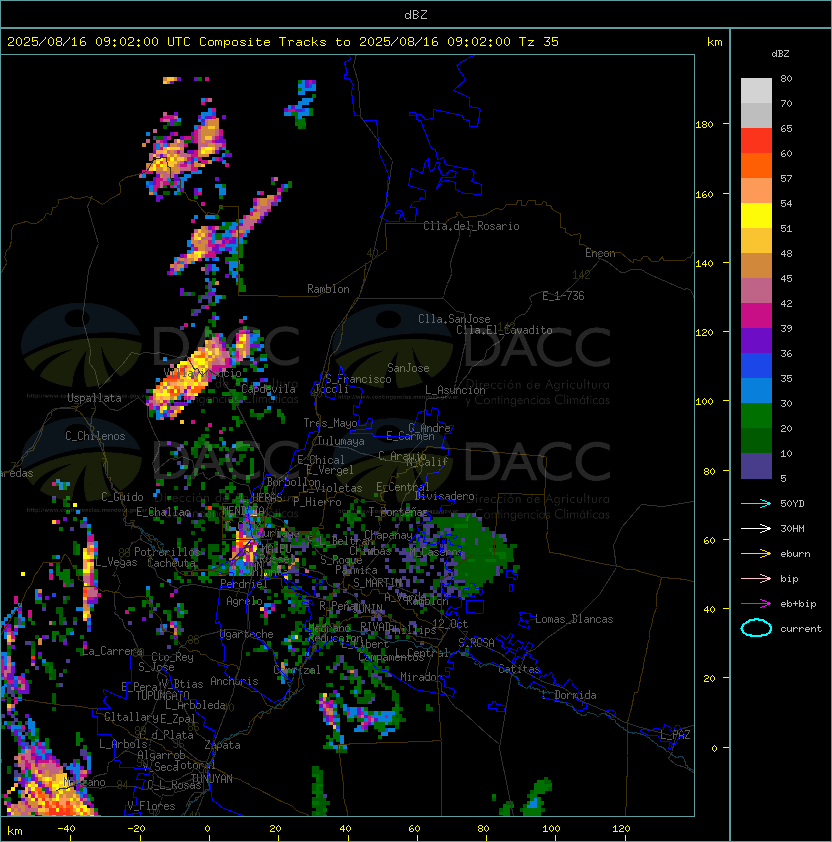The image size is (832, 842).
Task: Select the light gray 70–80 dBZ swatch
Action: [756, 91]
